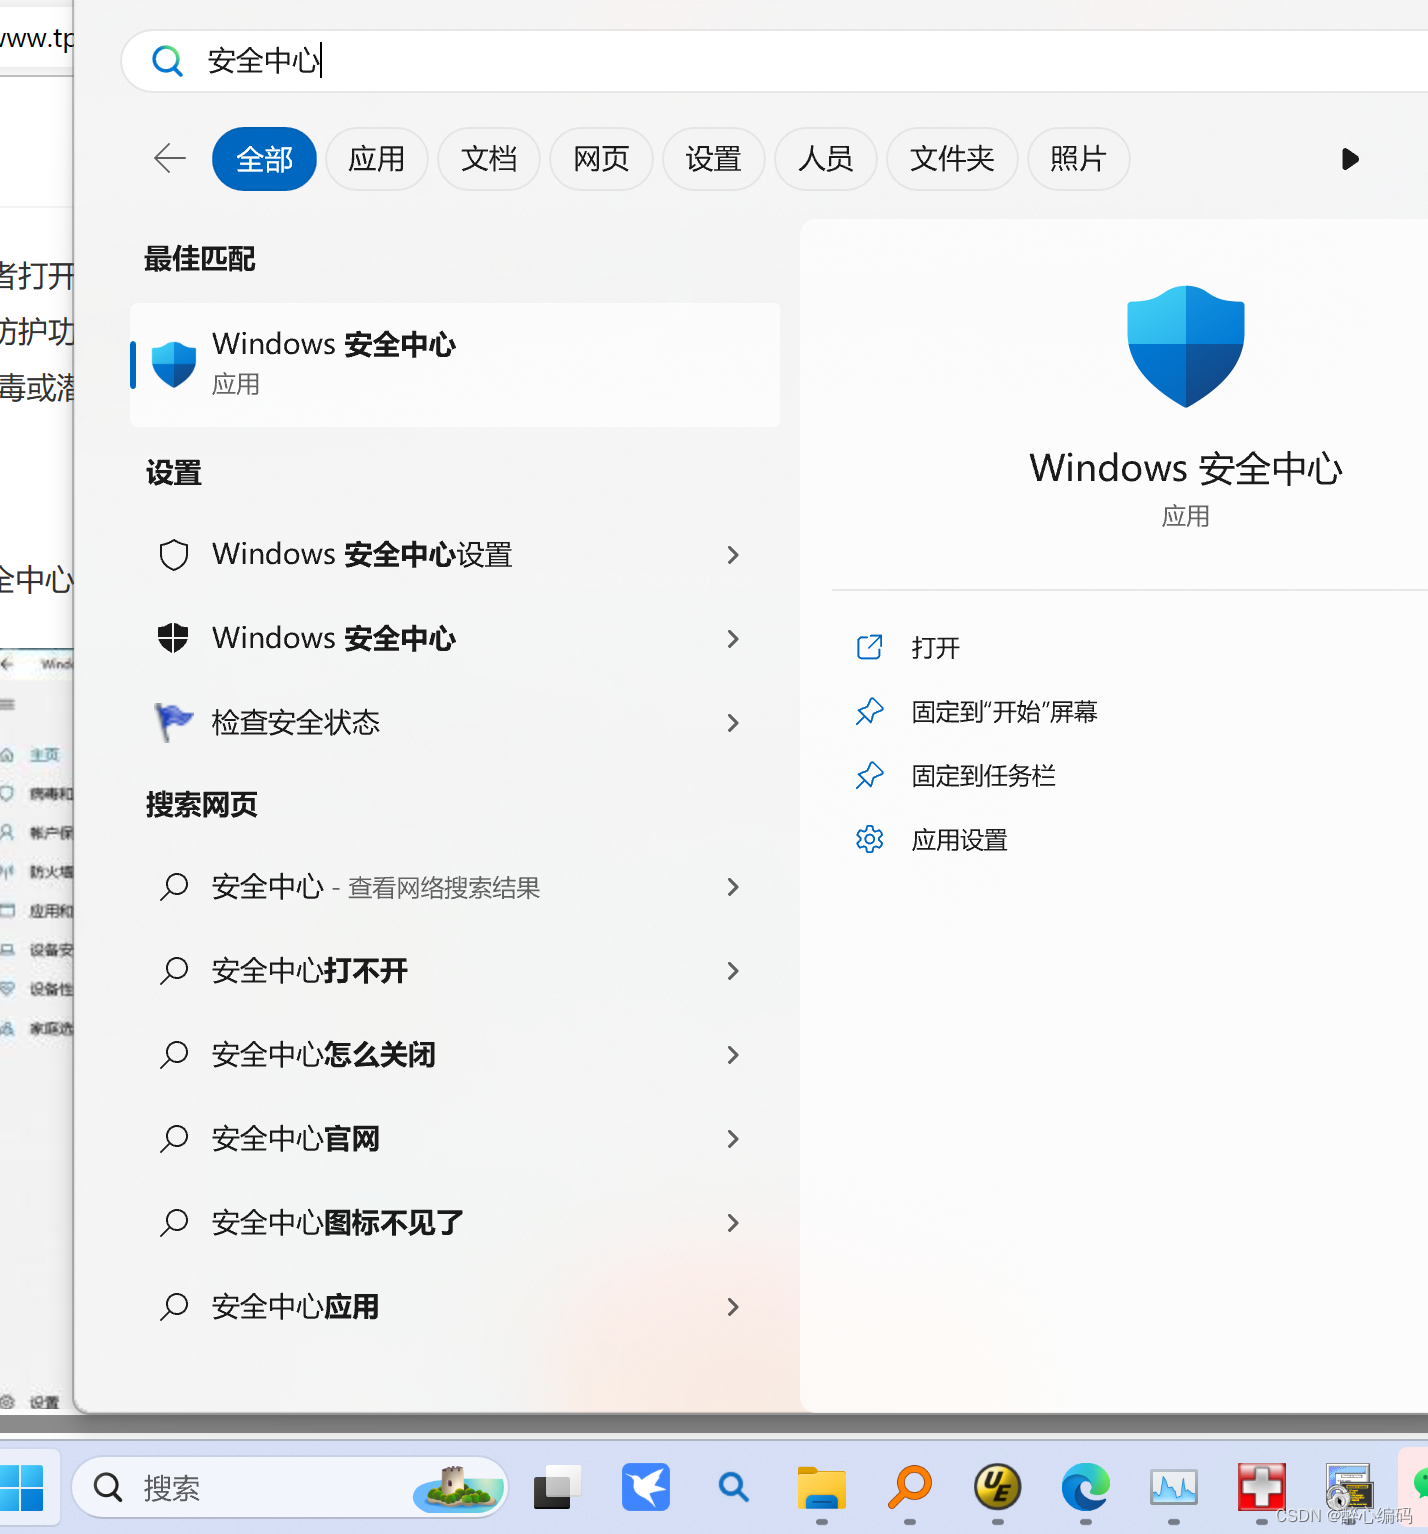Open File Explorer from the taskbar

coord(822,1488)
